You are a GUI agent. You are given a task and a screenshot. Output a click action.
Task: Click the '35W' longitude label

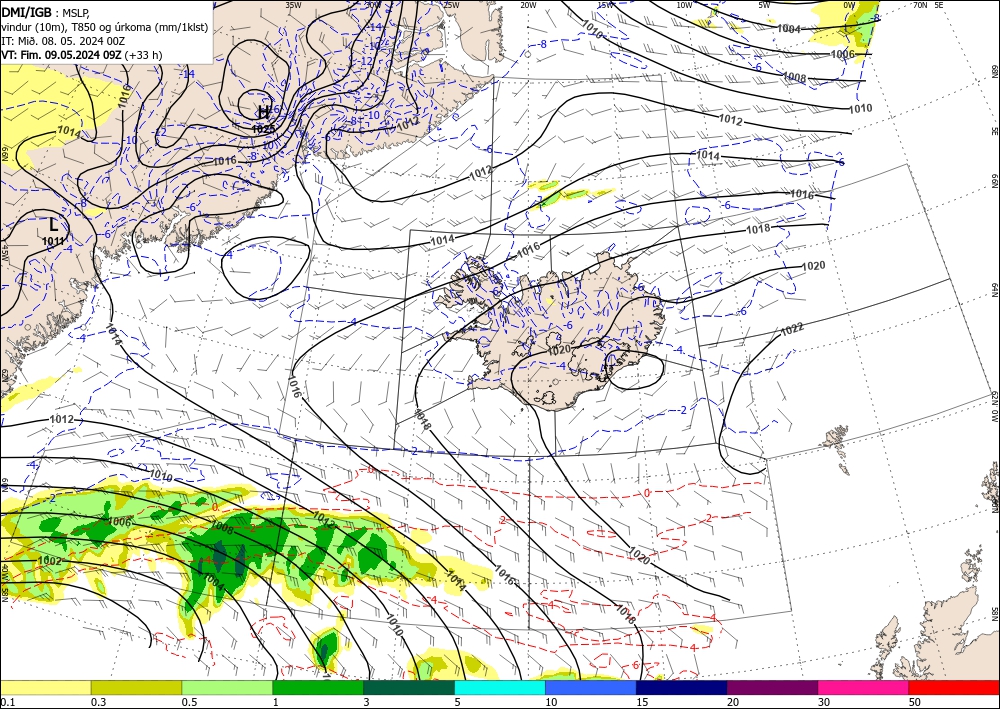tap(293, 5)
